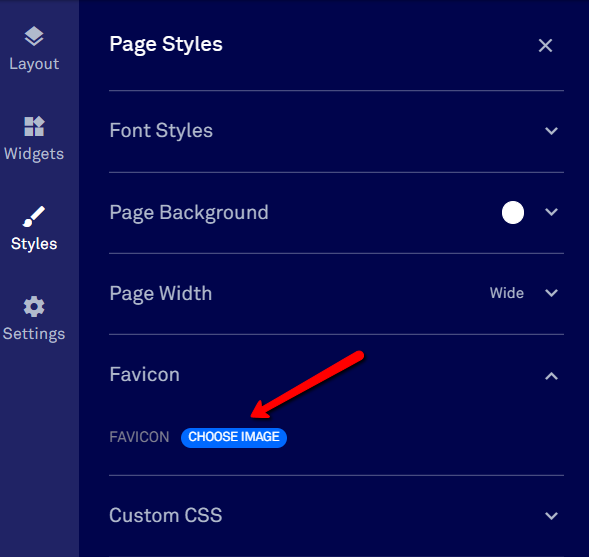Collapse the Favicon section chevron
Image resolution: width=589 pixels, height=557 pixels.
(551, 376)
